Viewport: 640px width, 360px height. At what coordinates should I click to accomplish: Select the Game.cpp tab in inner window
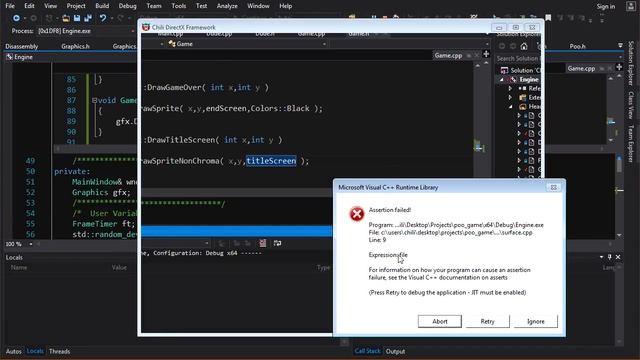click(x=448, y=56)
